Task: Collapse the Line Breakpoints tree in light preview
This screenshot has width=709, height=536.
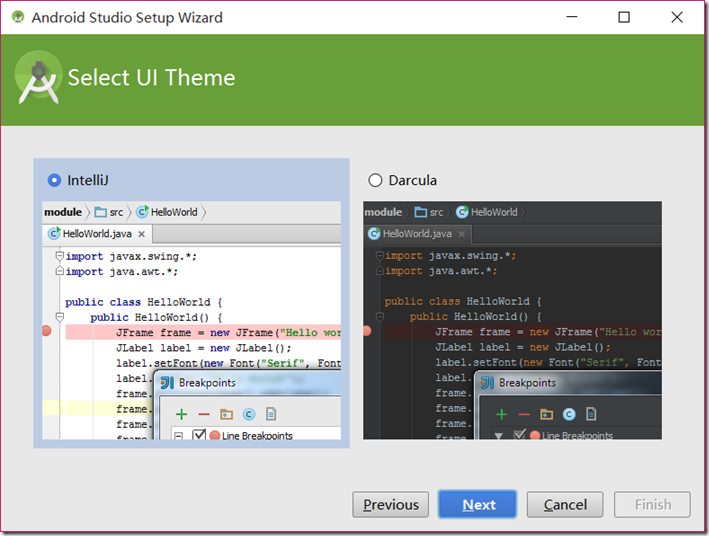Action: tap(179, 435)
